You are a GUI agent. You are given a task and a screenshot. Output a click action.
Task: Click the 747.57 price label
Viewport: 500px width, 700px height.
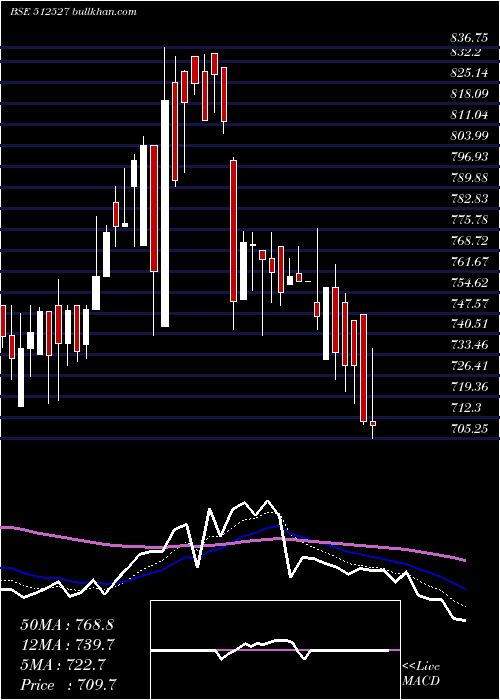pos(469,304)
